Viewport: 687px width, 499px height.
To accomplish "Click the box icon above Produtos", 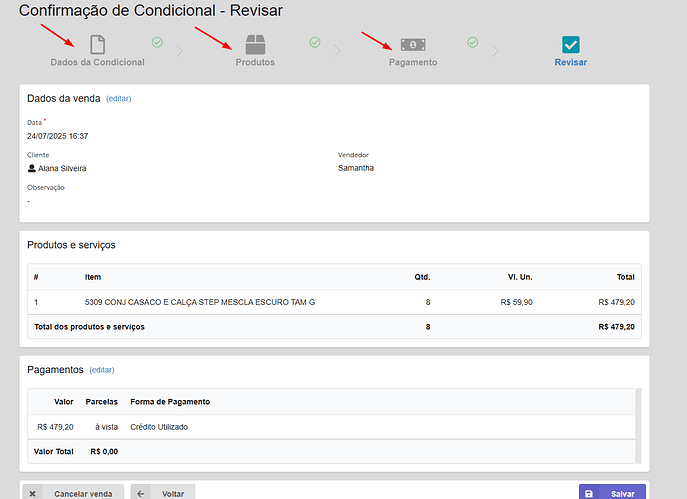I will (255, 45).
